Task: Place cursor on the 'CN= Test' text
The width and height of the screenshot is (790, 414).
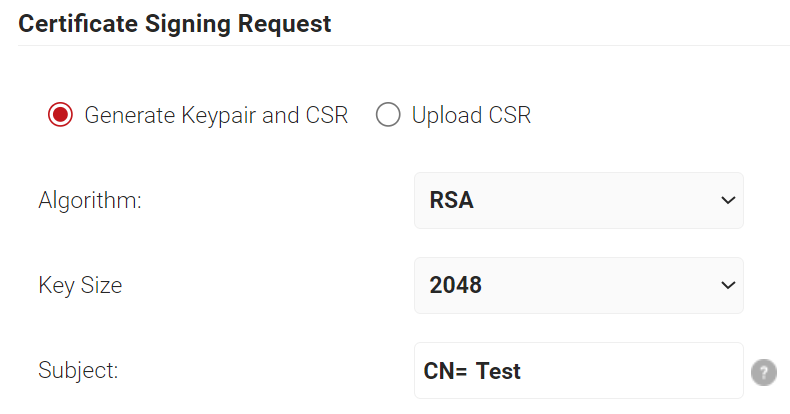Action: click(472, 371)
